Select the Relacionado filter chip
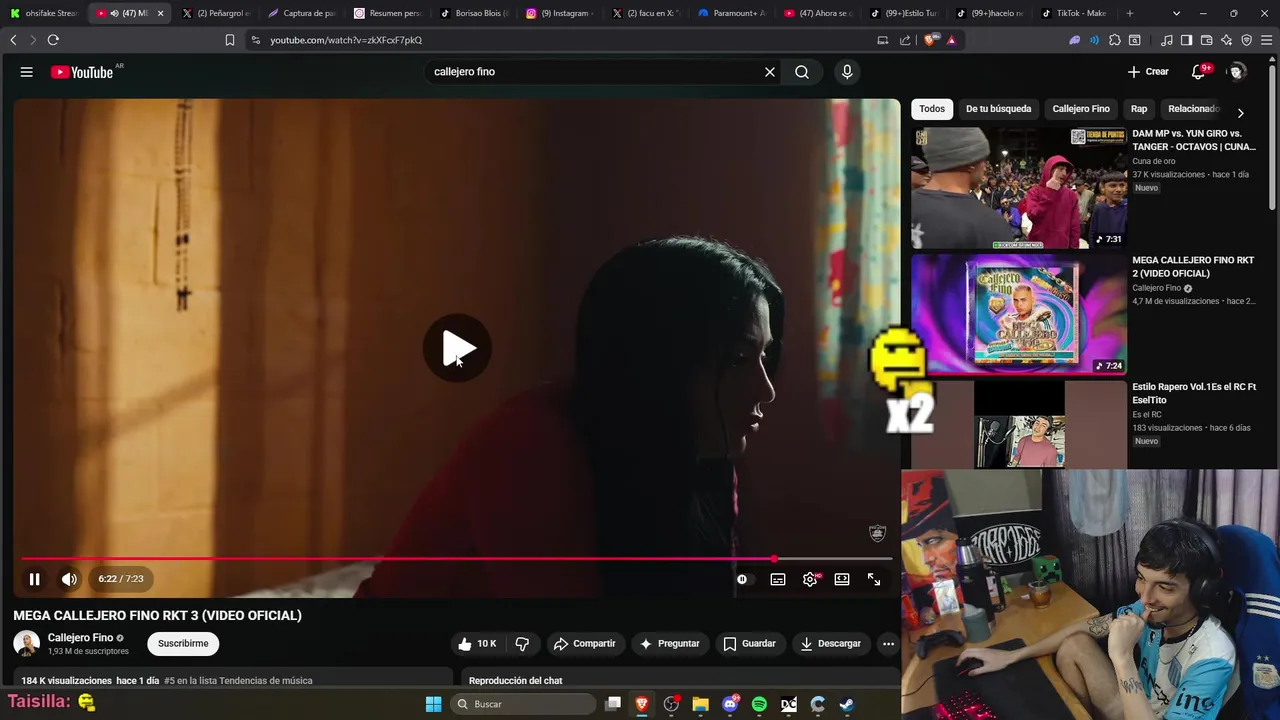This screenshot has height=720, width=1280. tap(1193, 109)
